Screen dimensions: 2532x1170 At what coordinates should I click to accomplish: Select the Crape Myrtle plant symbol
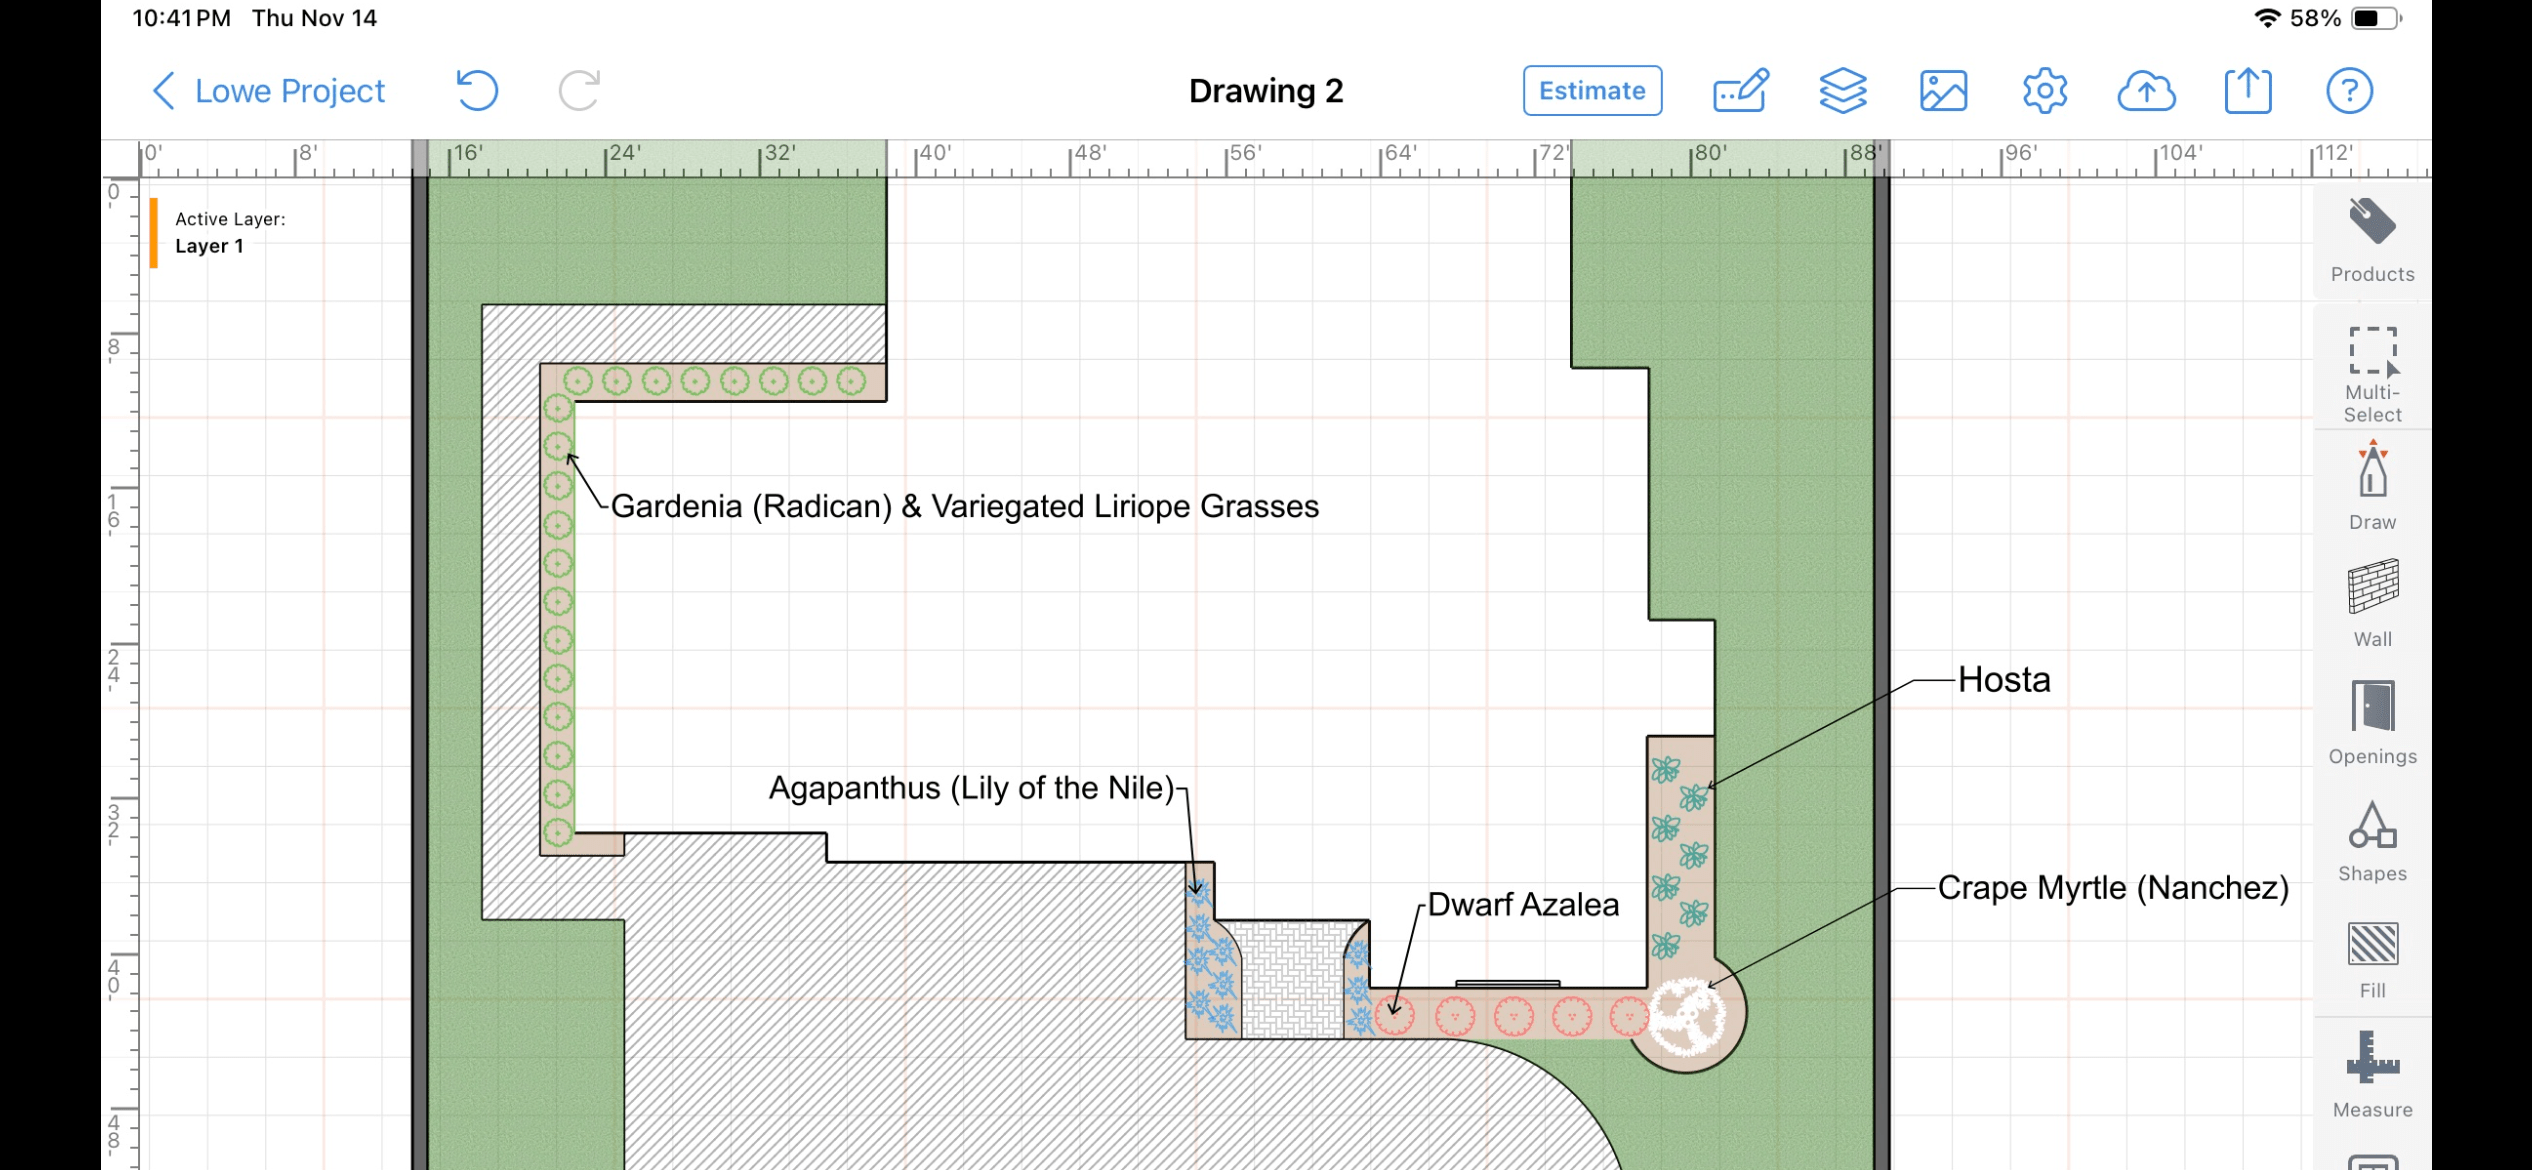click(x=1686, y=1017)
